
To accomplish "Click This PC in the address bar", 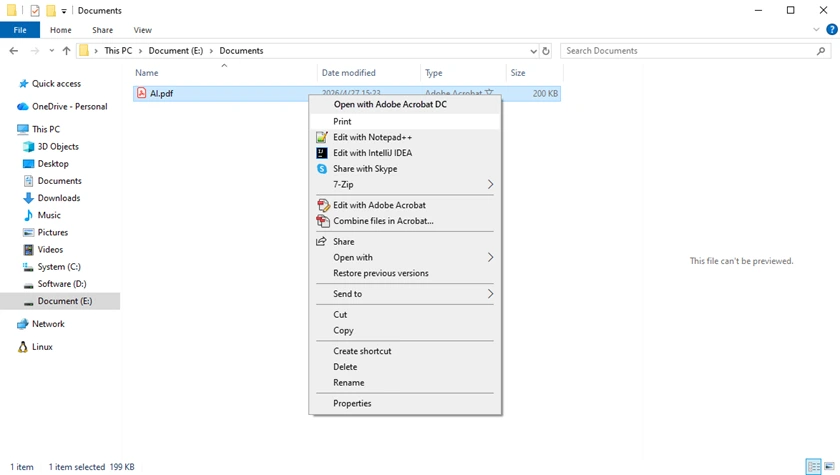I will pyautogui.click(x=118, y=51).
